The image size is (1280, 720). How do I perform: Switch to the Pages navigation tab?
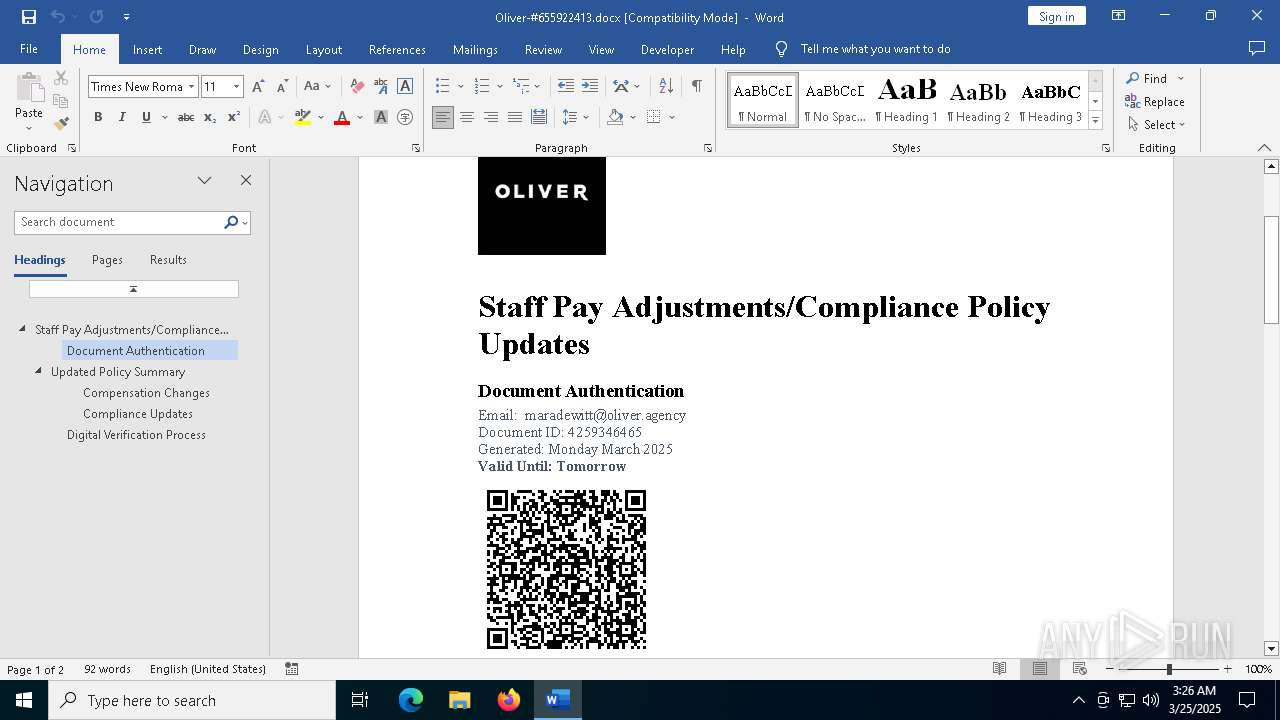[107, 260]
